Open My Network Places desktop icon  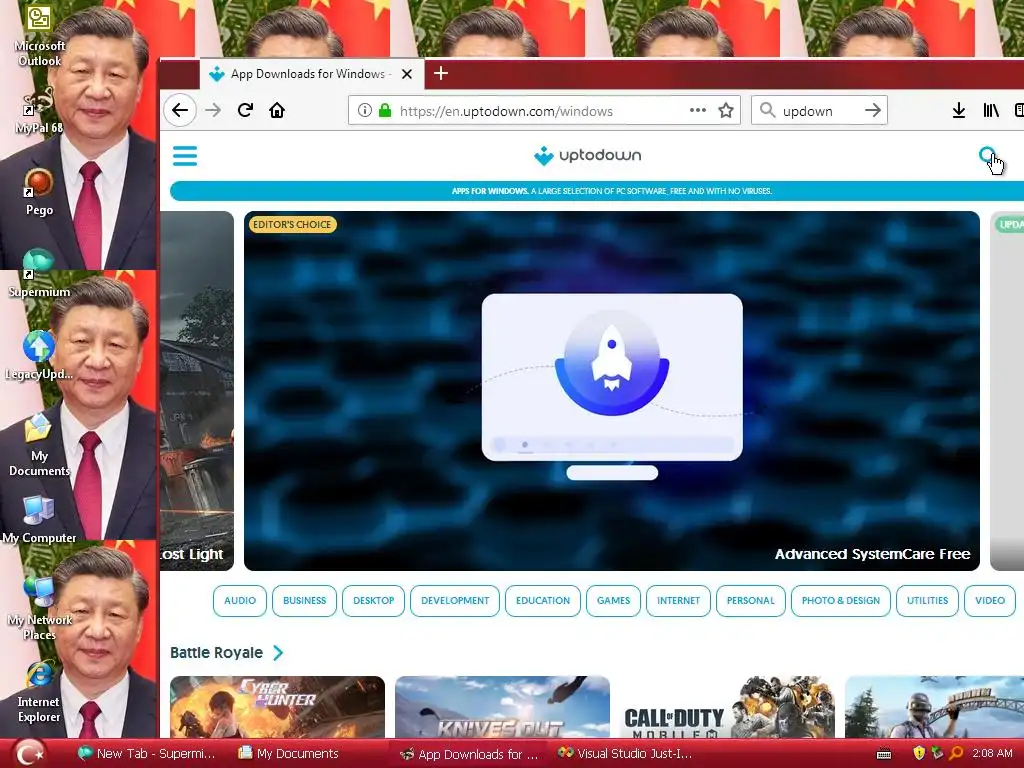pyautogui.click(x=39, y=609)
